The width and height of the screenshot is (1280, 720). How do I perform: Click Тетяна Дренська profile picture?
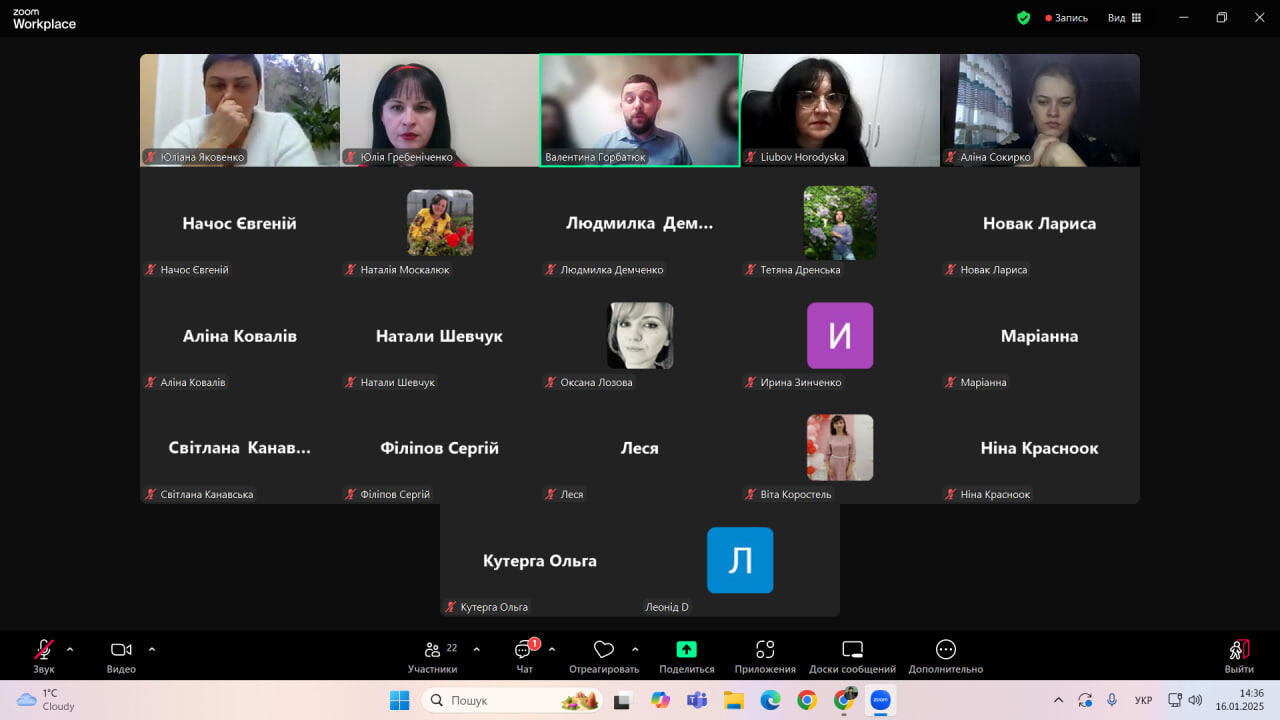[840, 223]
